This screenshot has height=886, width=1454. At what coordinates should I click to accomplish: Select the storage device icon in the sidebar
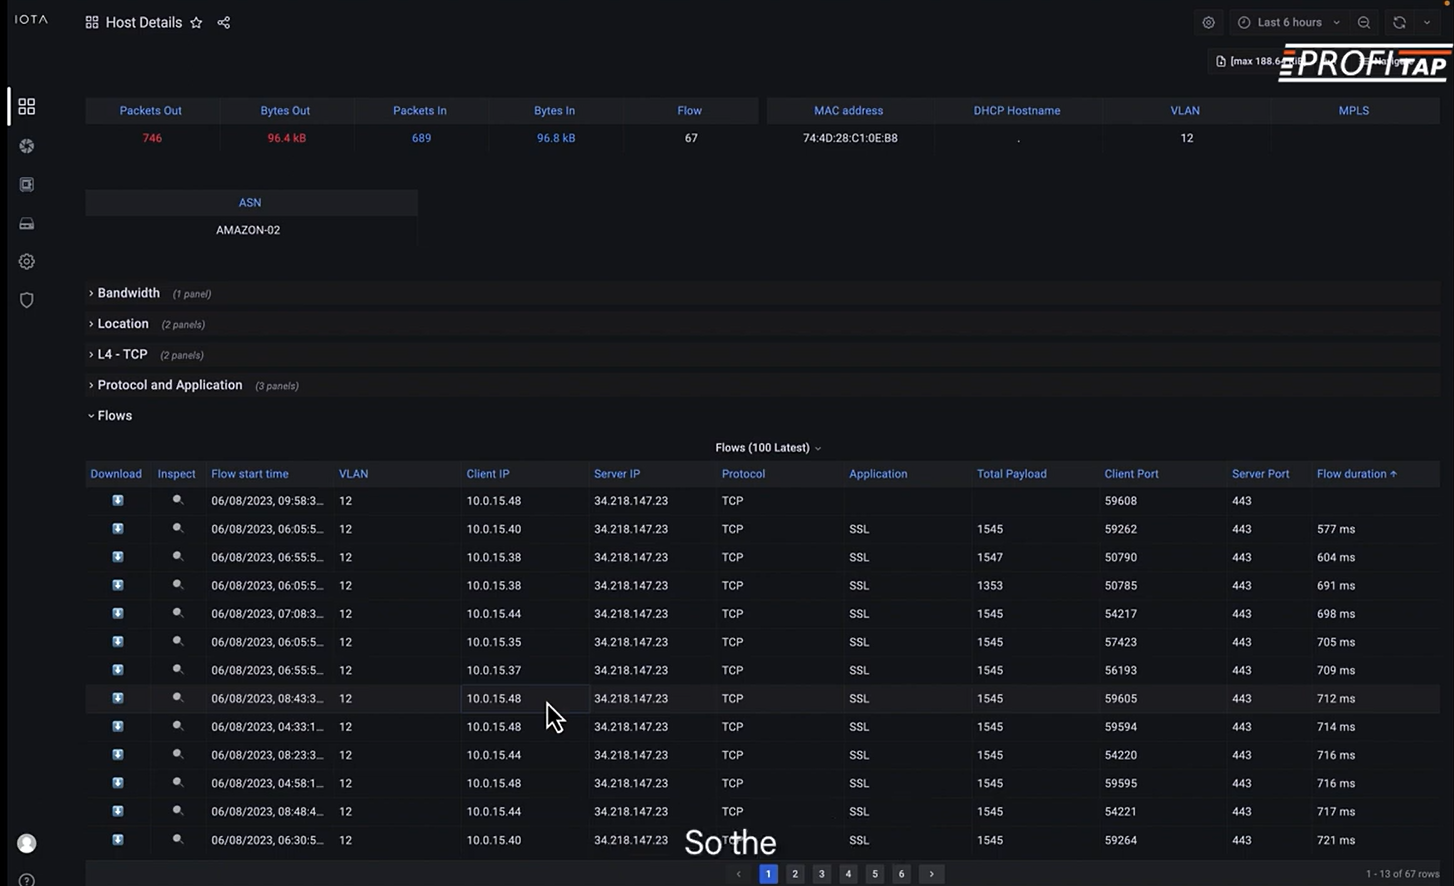click(26, 223)
